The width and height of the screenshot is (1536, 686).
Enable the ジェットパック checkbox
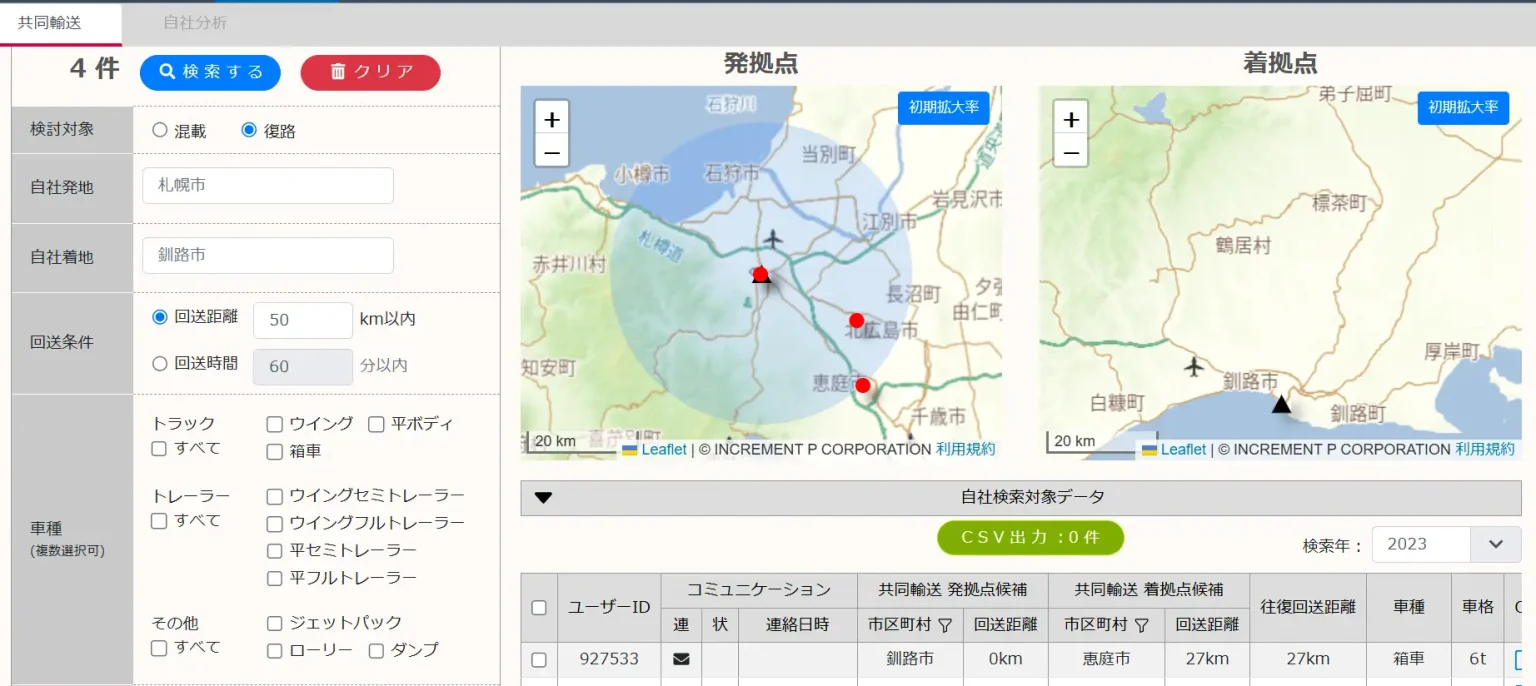click(x=275, y=623)
